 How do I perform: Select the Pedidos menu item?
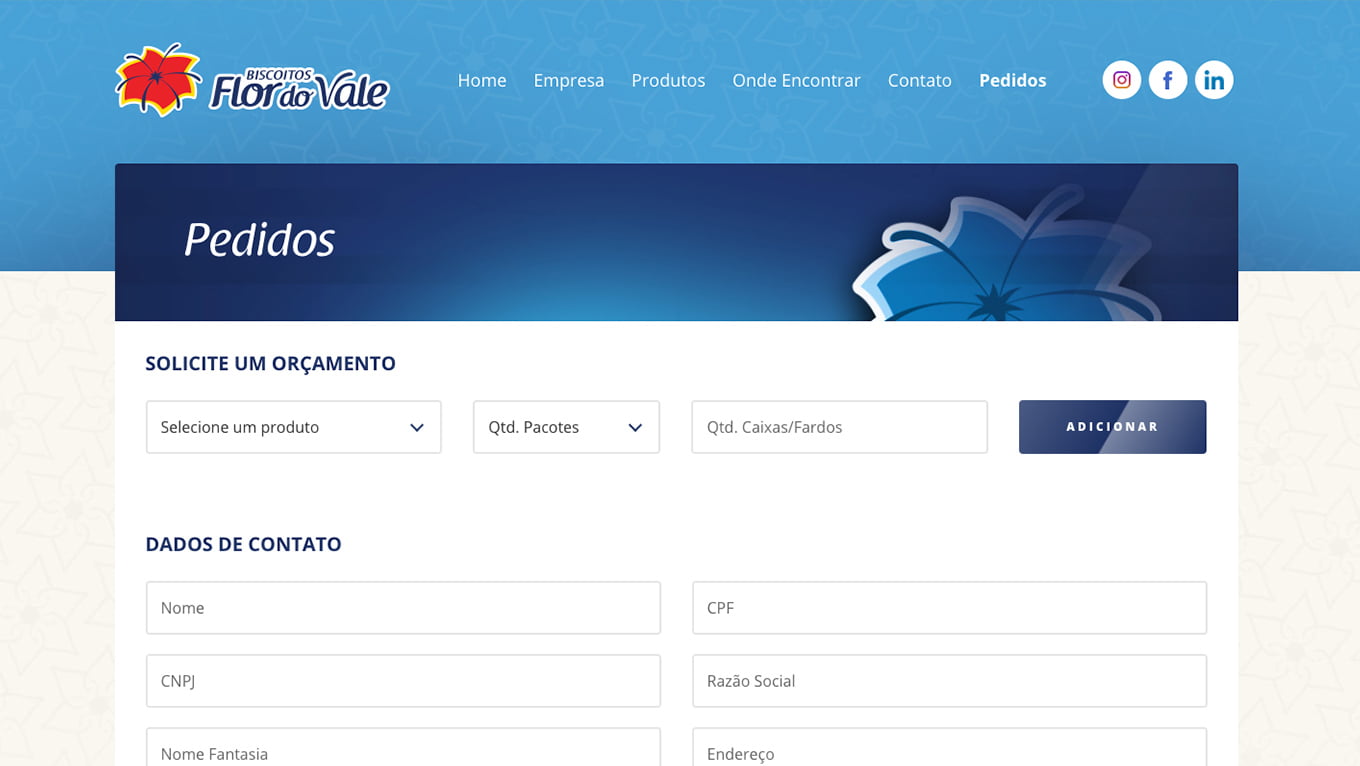pyautogui.click(x=1012, y=81)
